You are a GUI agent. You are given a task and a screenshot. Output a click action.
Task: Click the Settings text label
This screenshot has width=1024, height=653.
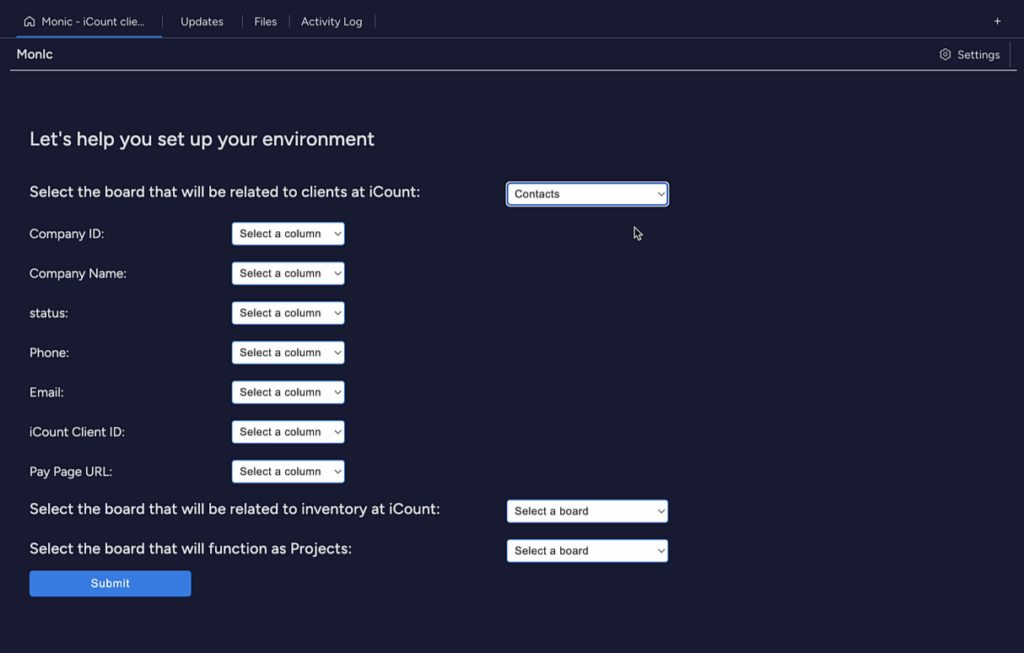tap(978, 55)
